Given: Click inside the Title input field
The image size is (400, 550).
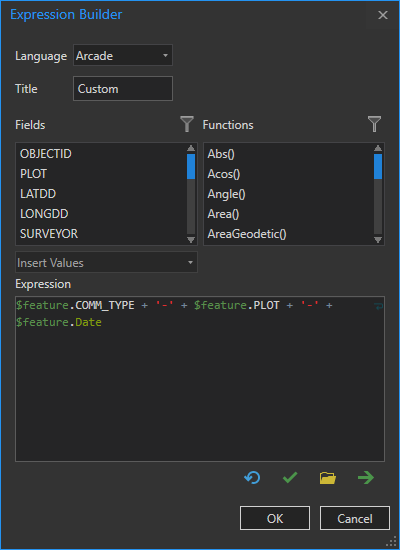Looking at the screenshot, I should [123, 88].
